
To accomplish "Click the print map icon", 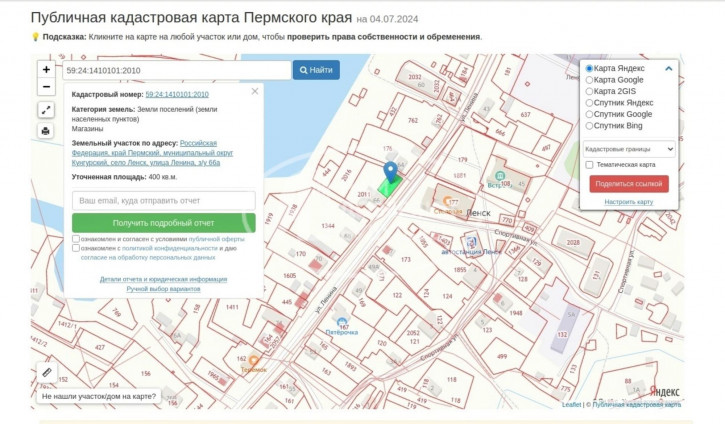I will coord(46,131).
